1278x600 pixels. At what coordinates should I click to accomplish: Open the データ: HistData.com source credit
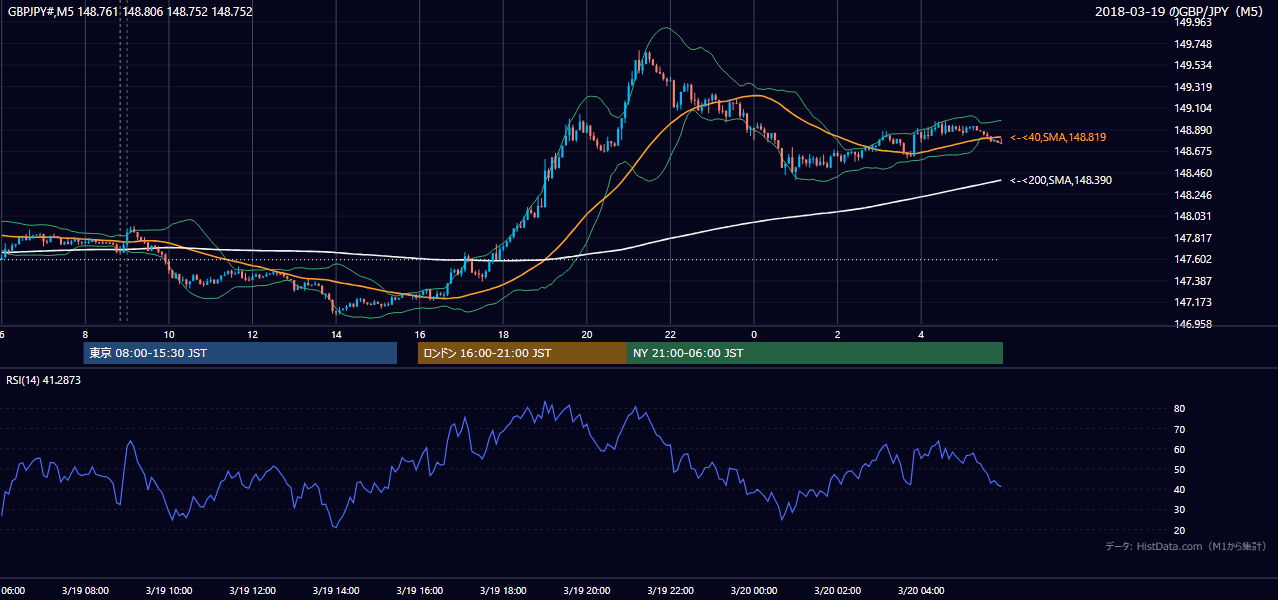pos(1185,546)
